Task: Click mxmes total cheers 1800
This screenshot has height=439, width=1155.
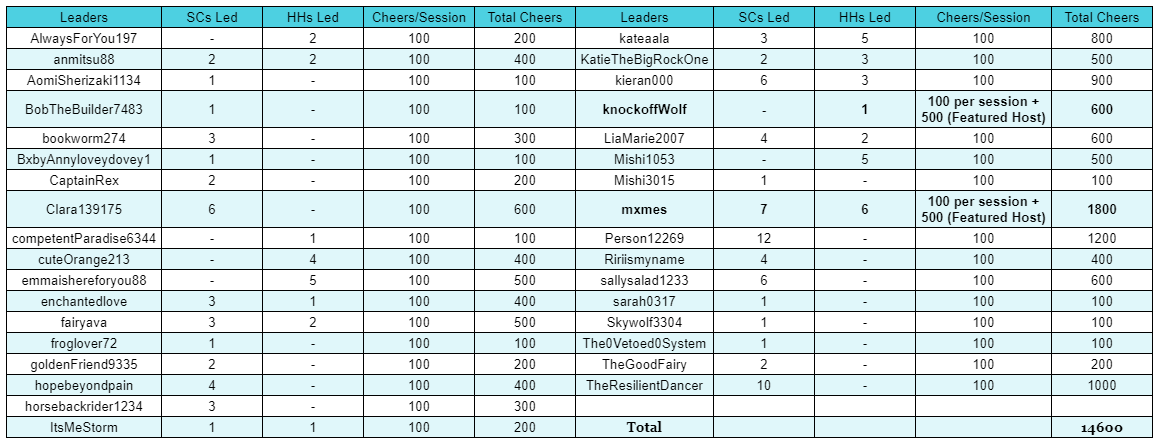Action: click(x=1102, y=210)
